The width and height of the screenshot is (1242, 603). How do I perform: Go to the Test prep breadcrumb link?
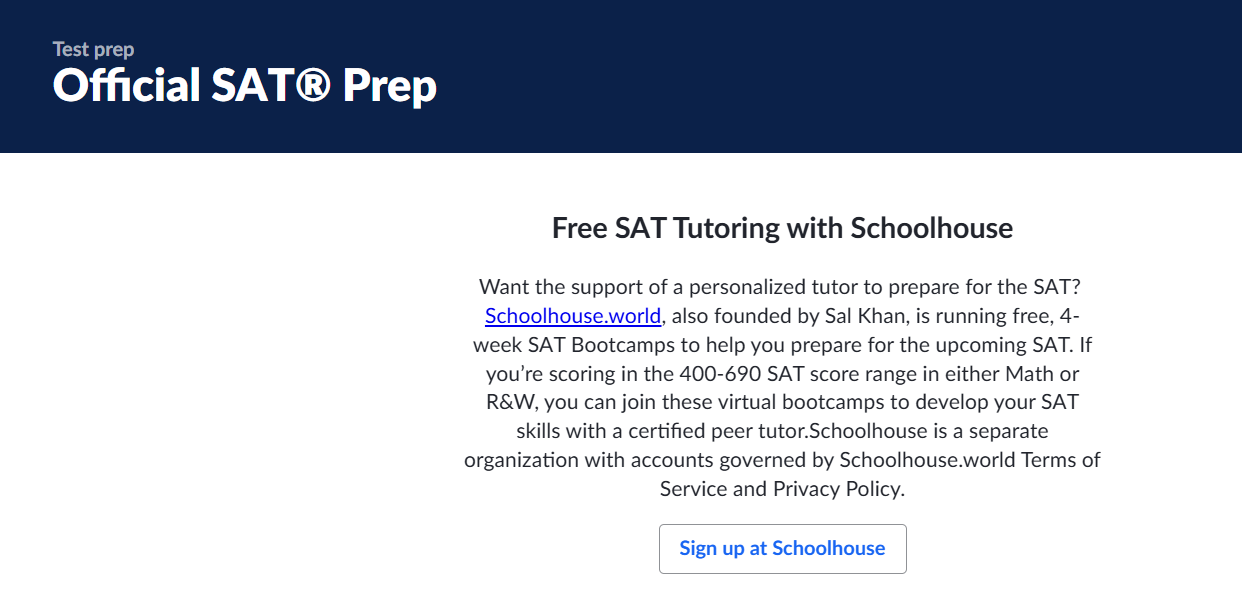point(93,49)
